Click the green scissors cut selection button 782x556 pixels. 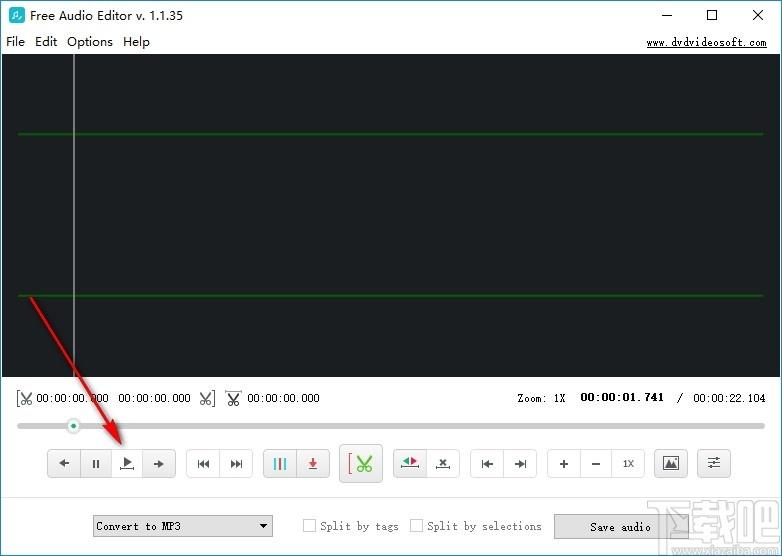tap(361, 464)
